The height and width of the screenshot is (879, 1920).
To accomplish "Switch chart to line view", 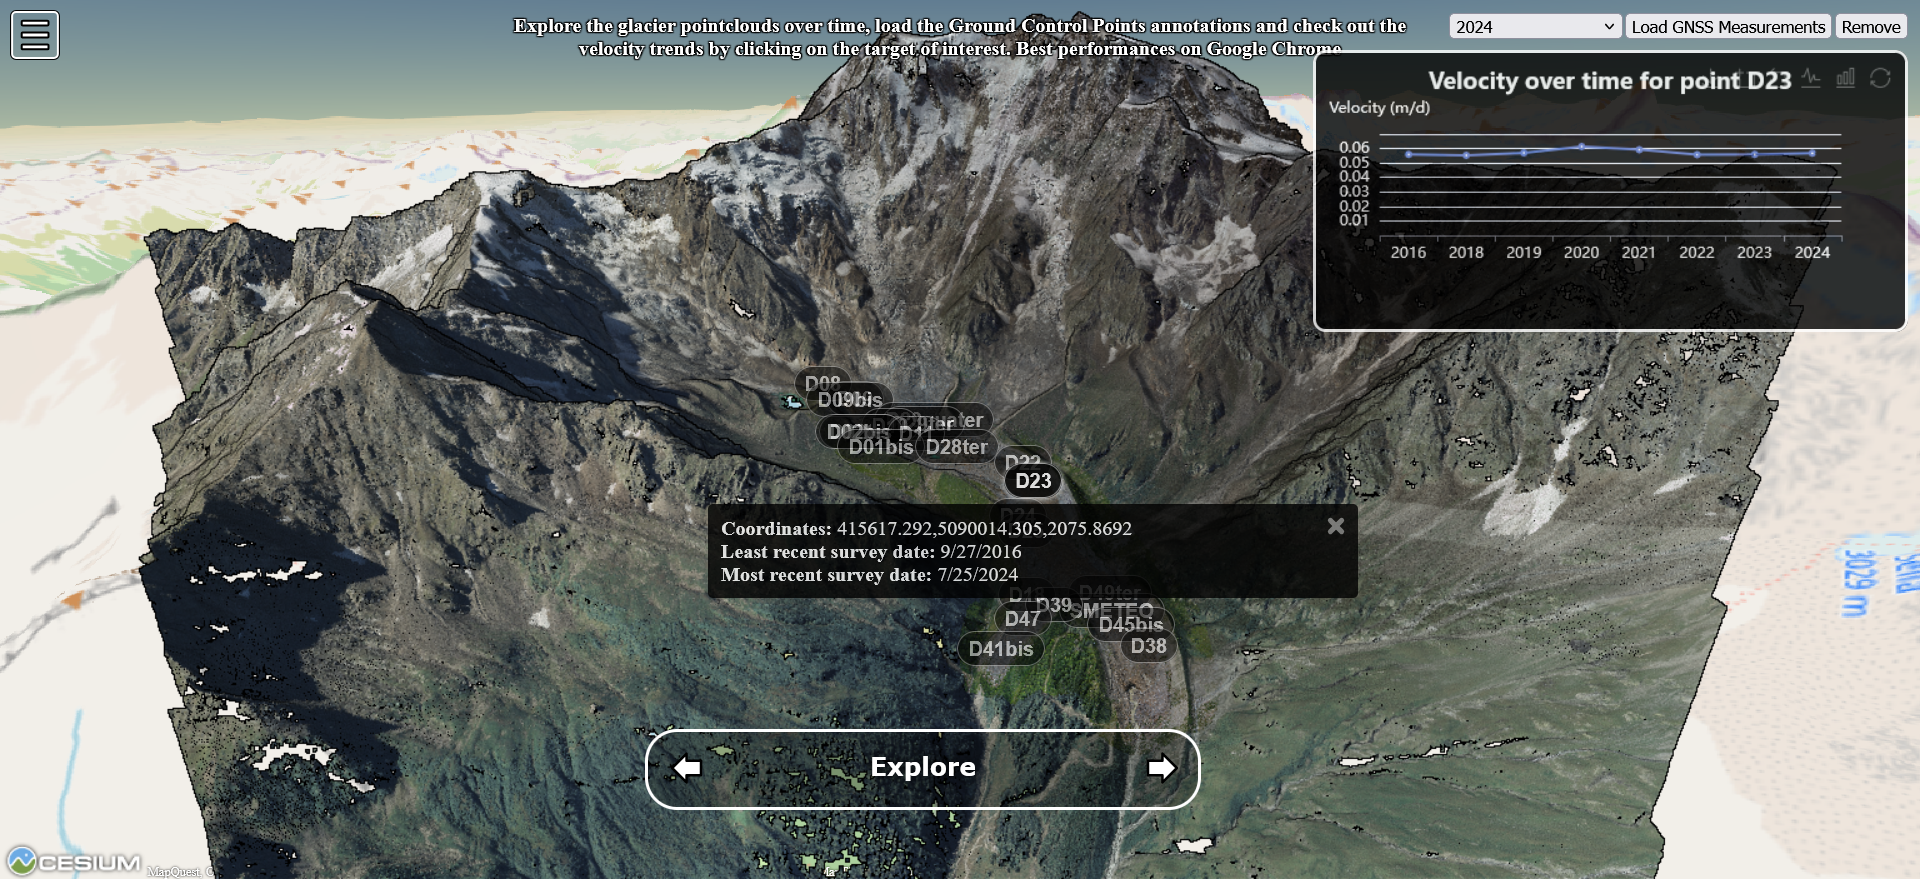I will (x=1811, y=78).
